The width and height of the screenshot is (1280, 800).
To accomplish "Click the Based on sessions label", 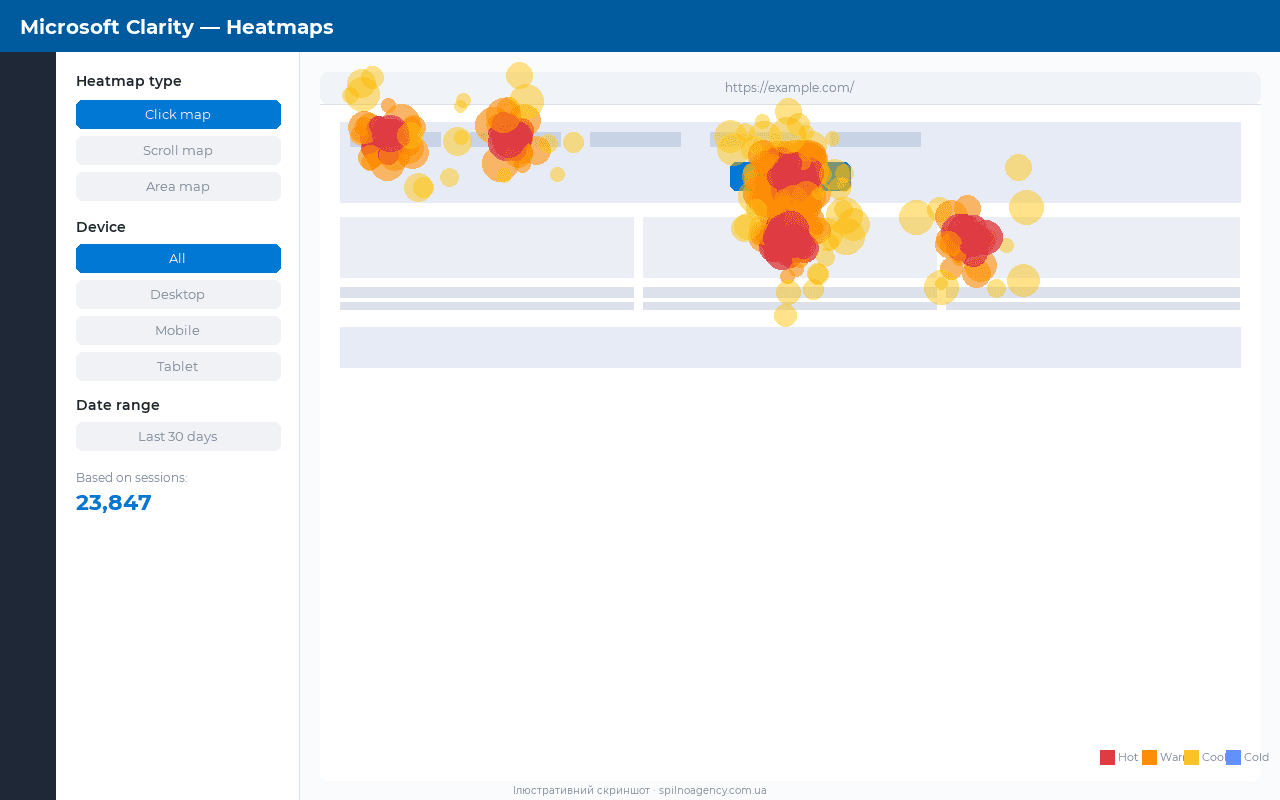I will (132, 478).
